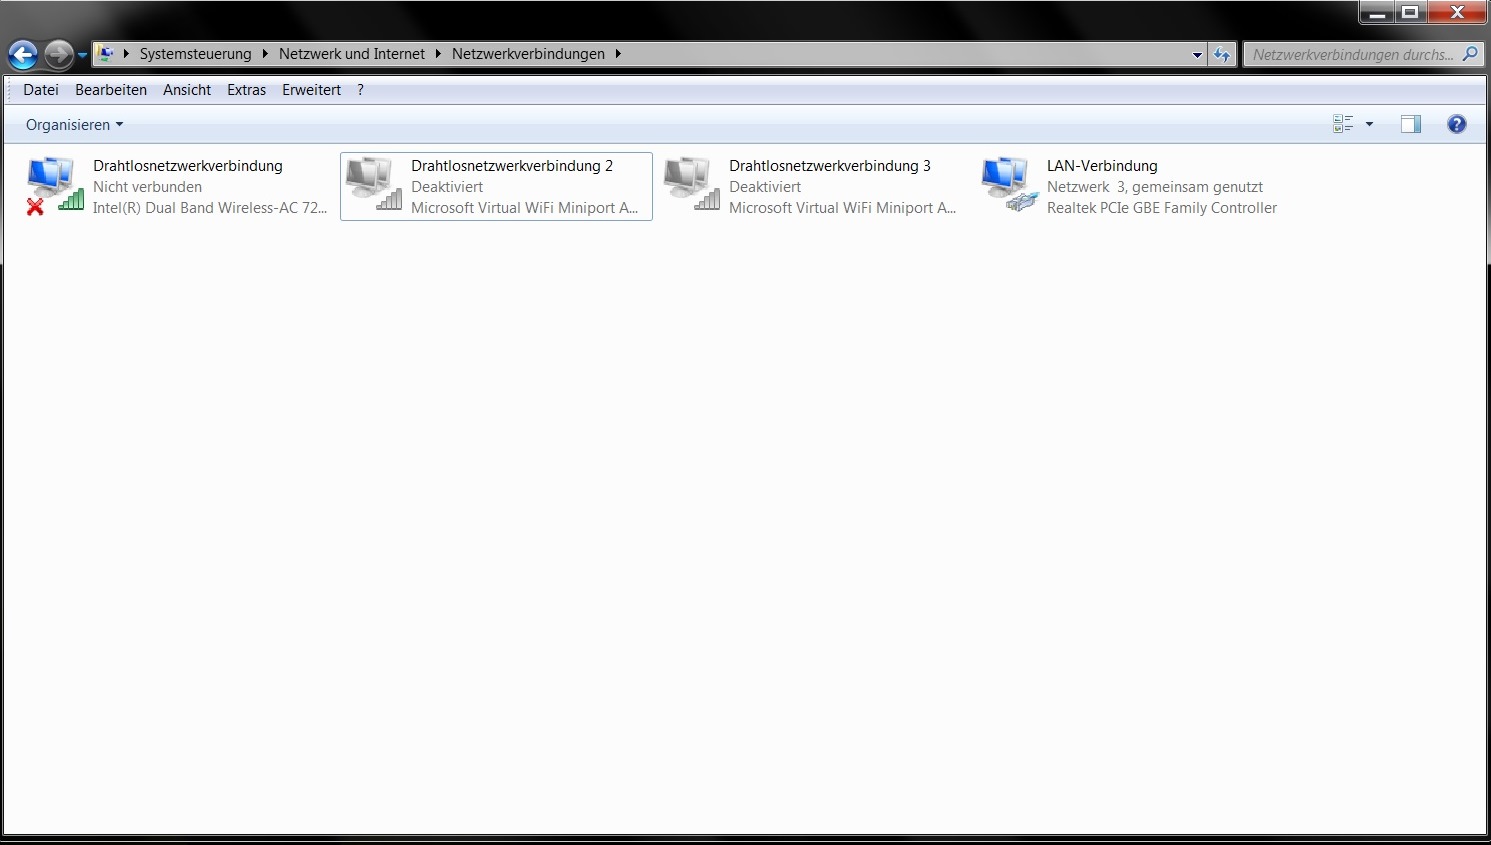Click the 'Drahtlosnetzwerkverbindung 2' name label
The width and height of the screenshot is (1491, 845).
coord(512,166)
